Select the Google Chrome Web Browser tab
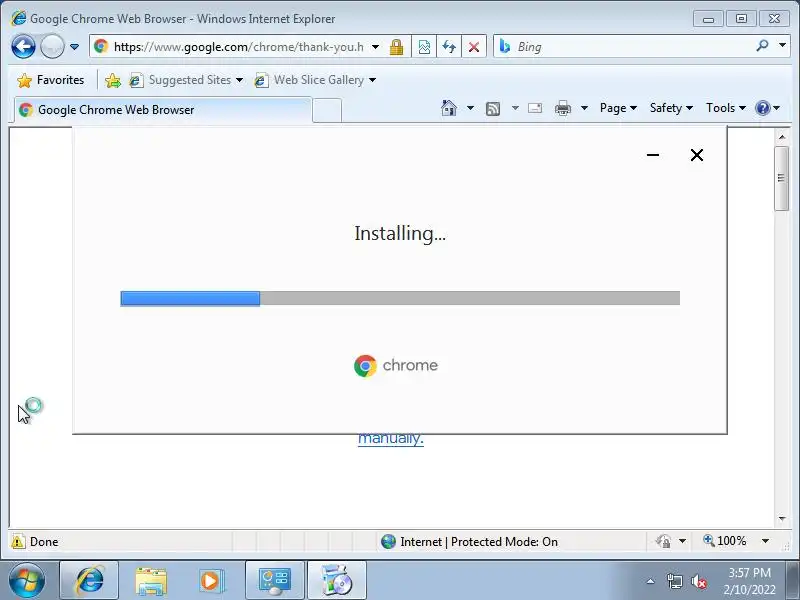 (163, 110)
